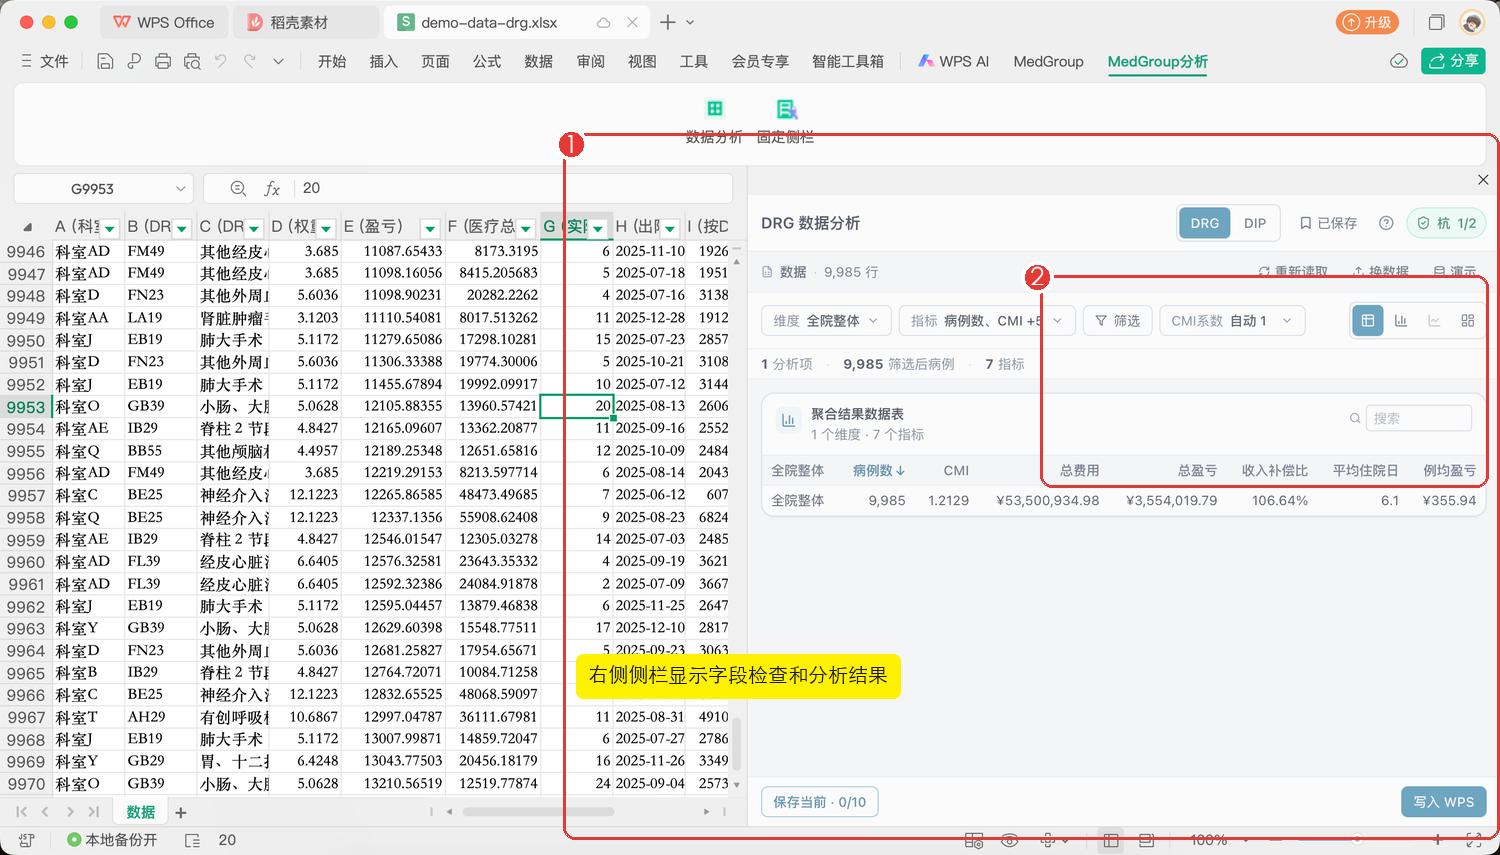Click the 筛选 filter button

pyautogui.click(x=1117, y=320)
